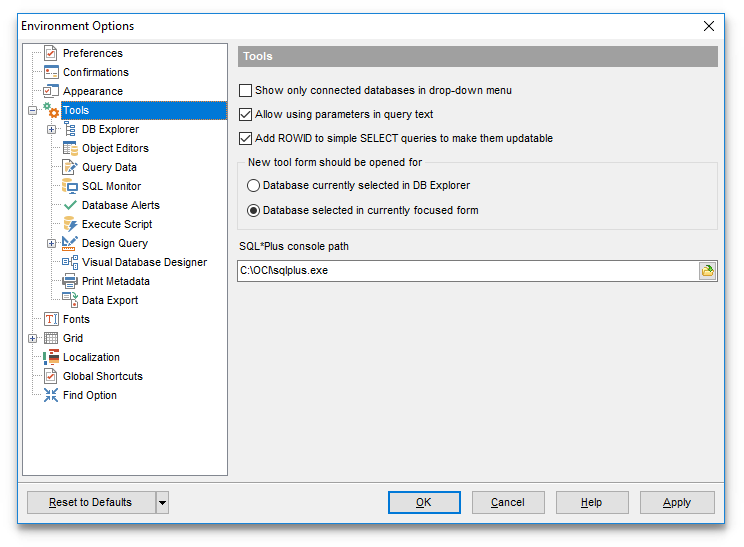Open Database Alerts options
The height and width of the screenshot is (547, 744).
pyautogui.click(x=121, y=205)
